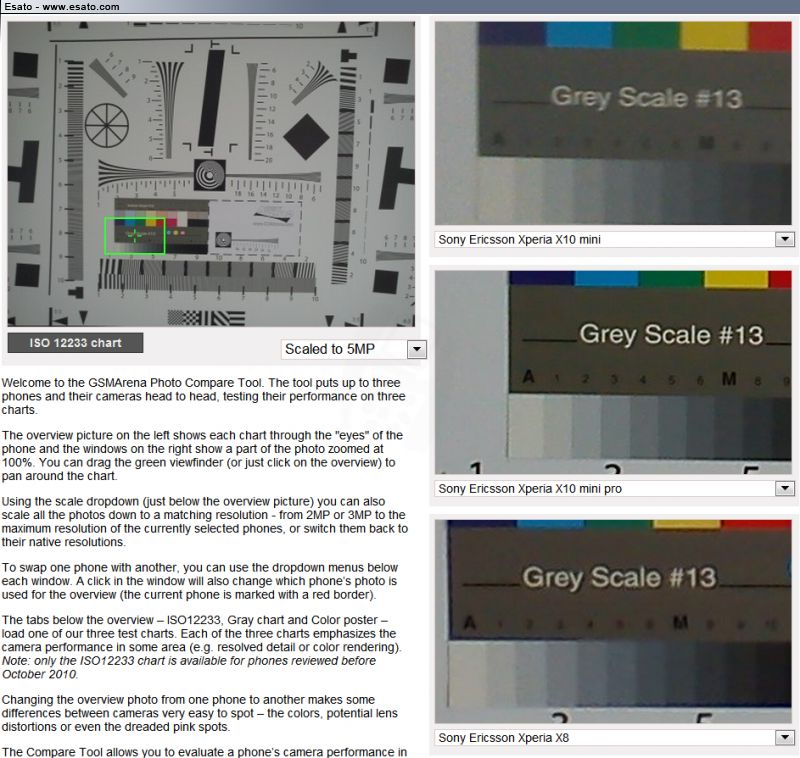The image size is (800, 758).
Task: Click the ISO 12233 chart tab button
Action: tap(76, 343)
